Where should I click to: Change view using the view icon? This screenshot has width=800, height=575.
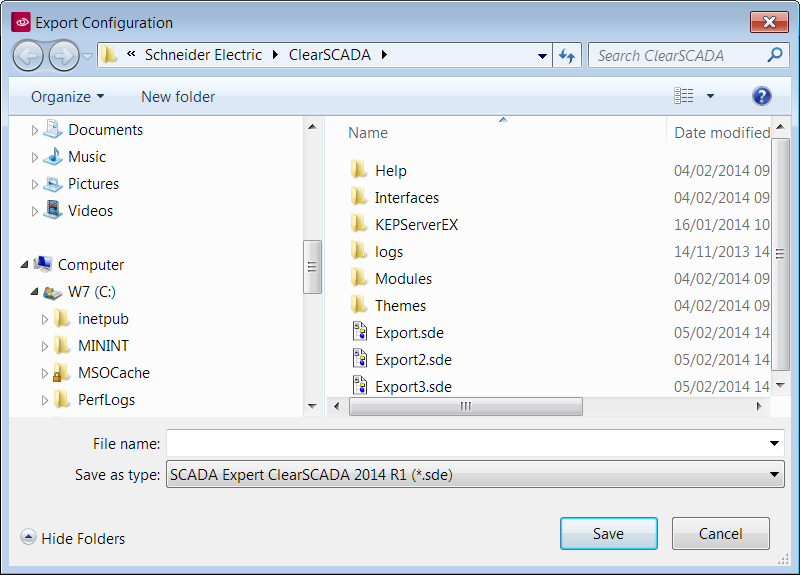click(x=684, y=96)
